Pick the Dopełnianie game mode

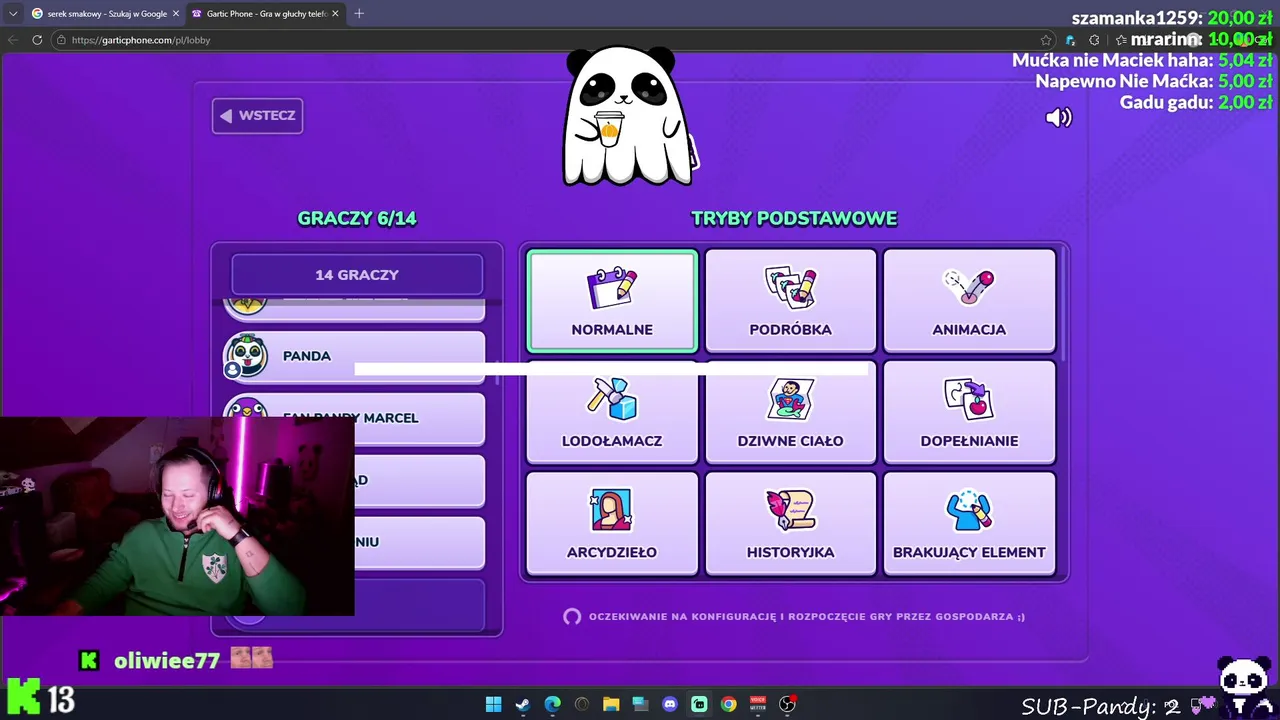[969, 413]
